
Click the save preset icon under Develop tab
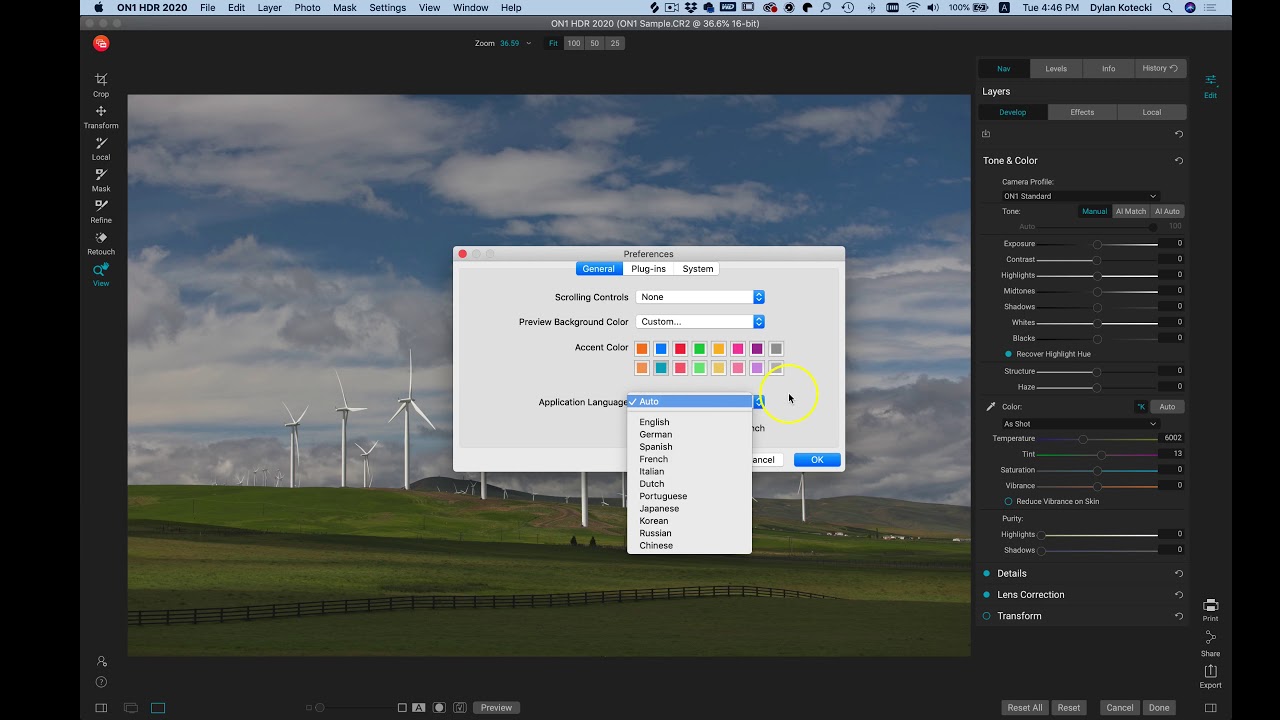986,134
